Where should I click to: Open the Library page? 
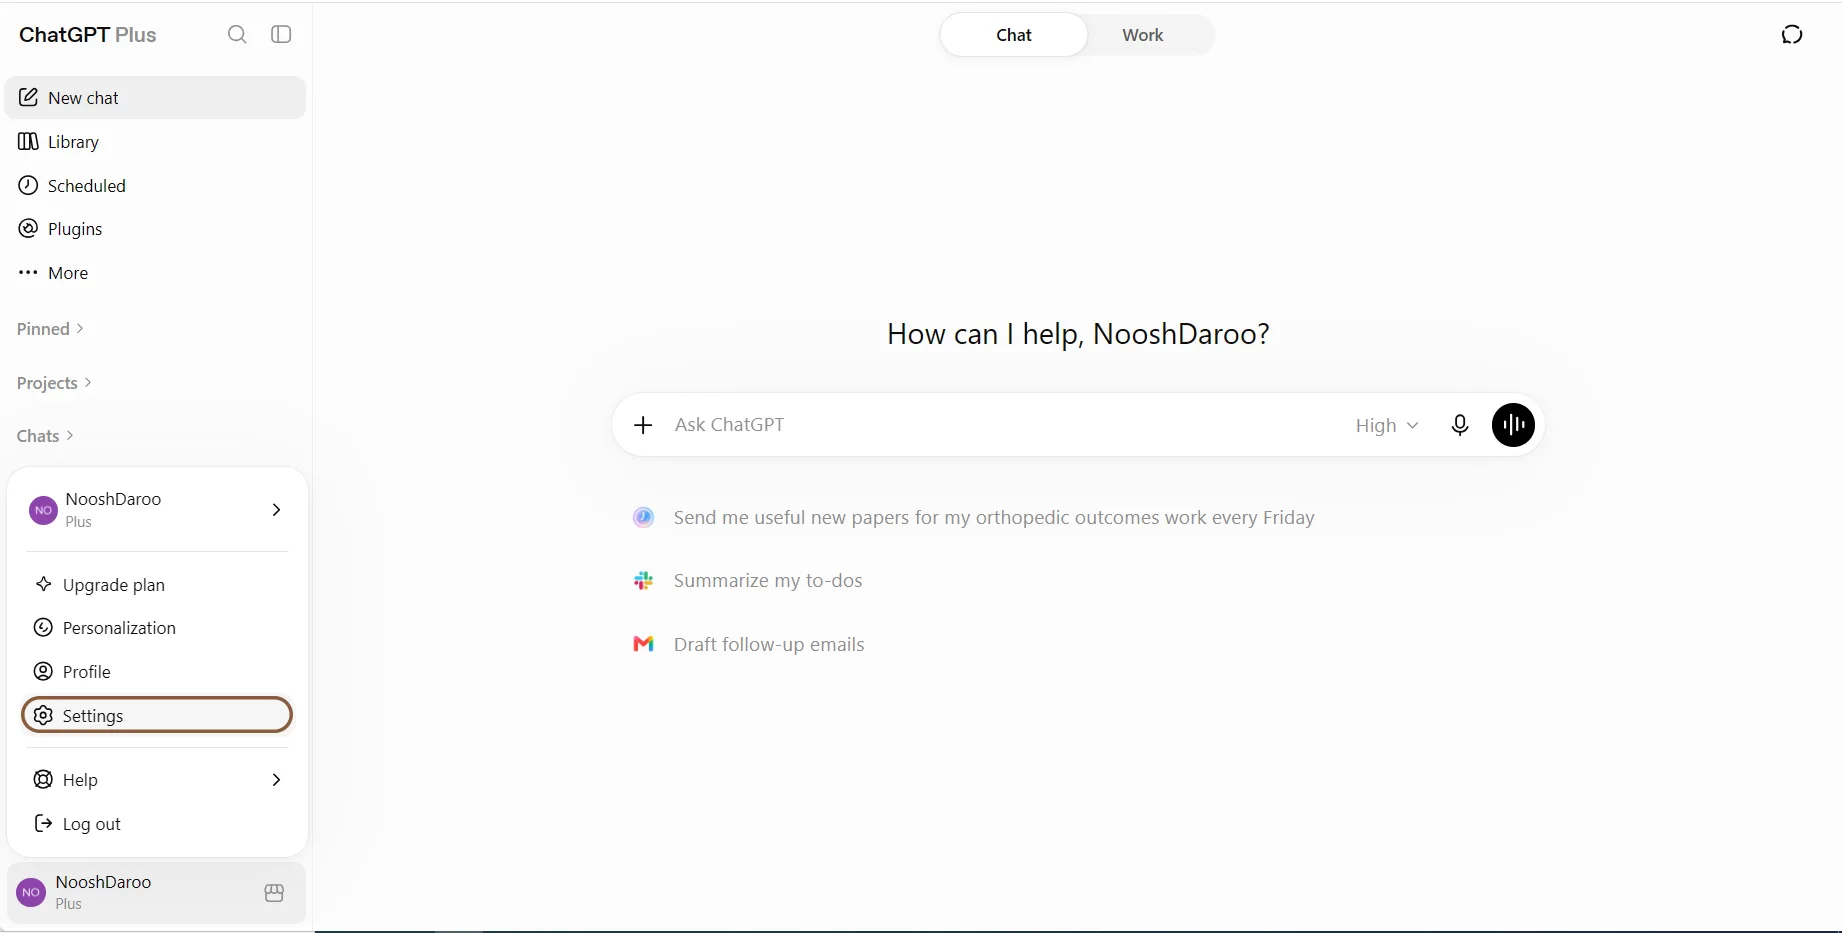click(155, 142)
